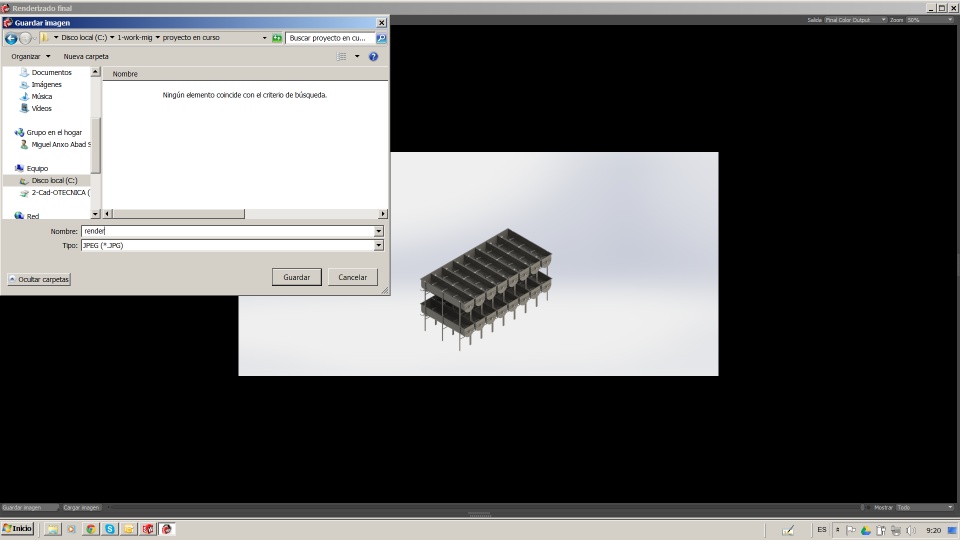This screenshot has width=960, height=540.
Task: Switch to SolidWorks in the taskbar
Action: (148, 529)
